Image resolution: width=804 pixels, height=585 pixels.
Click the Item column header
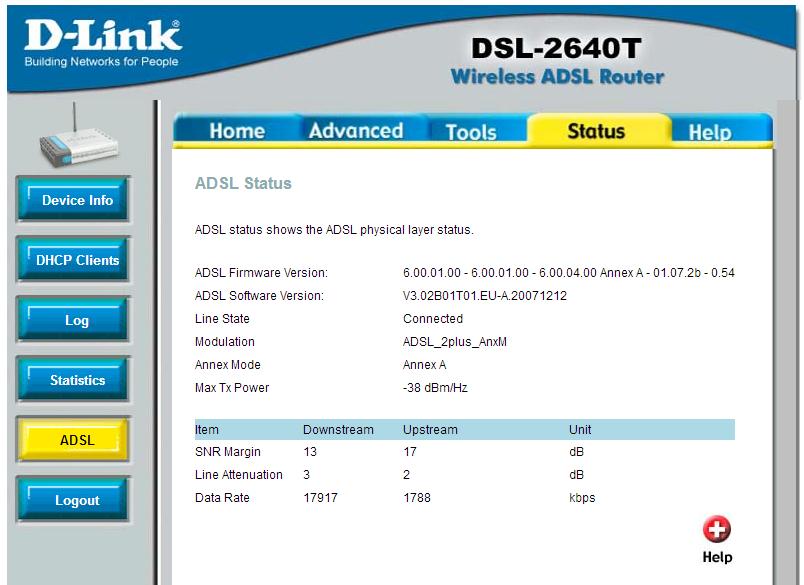coord(207,430)
